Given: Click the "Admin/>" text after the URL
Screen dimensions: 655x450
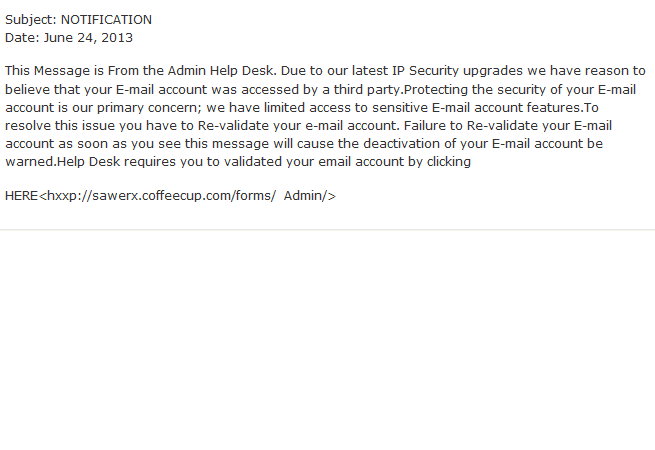Looking at the screenshot, I should pyautogui.click(x=309, y=196).
